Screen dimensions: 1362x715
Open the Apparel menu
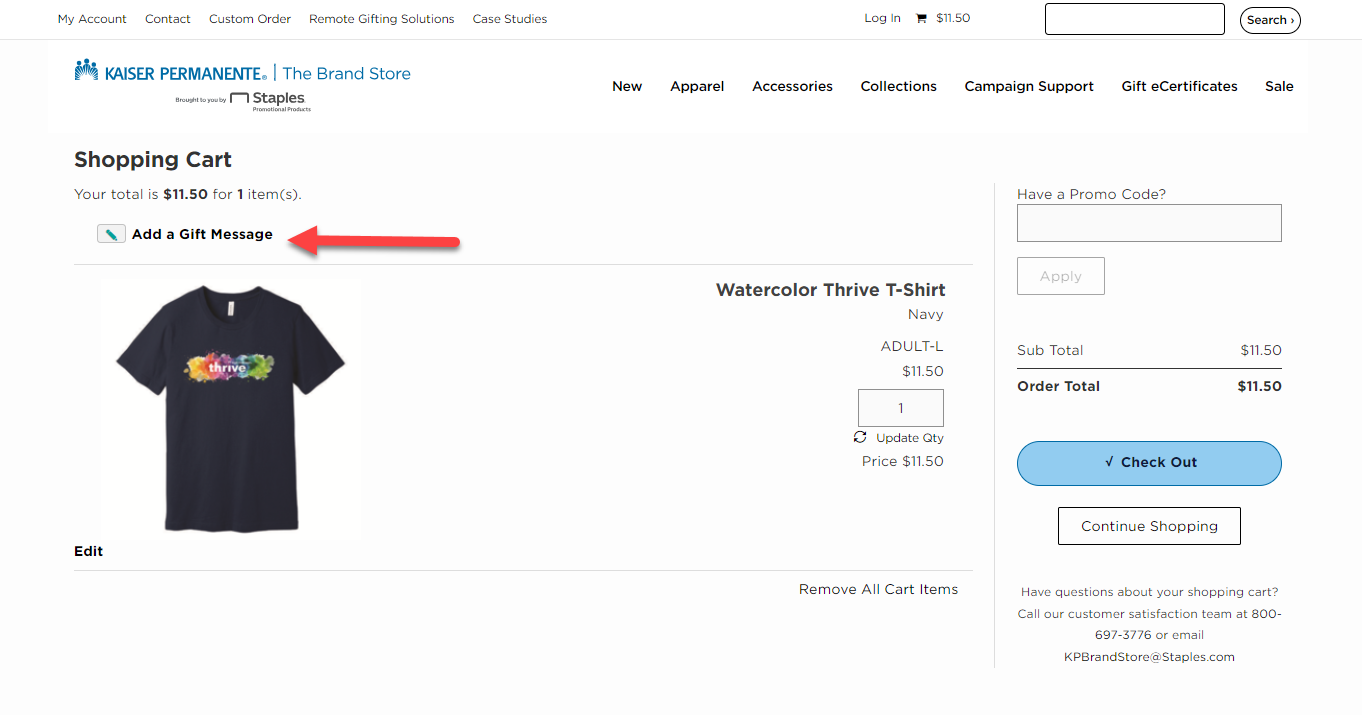697,87
